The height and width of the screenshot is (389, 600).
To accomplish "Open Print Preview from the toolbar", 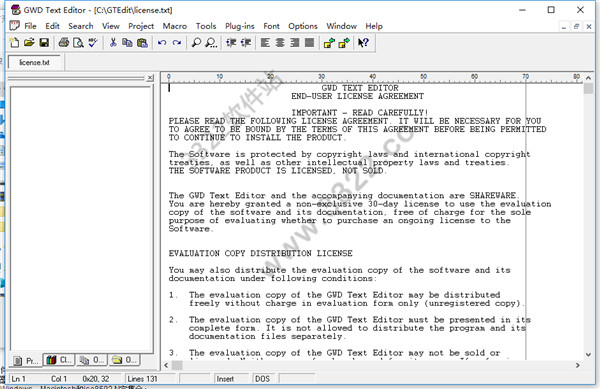I will pos(78,42).
